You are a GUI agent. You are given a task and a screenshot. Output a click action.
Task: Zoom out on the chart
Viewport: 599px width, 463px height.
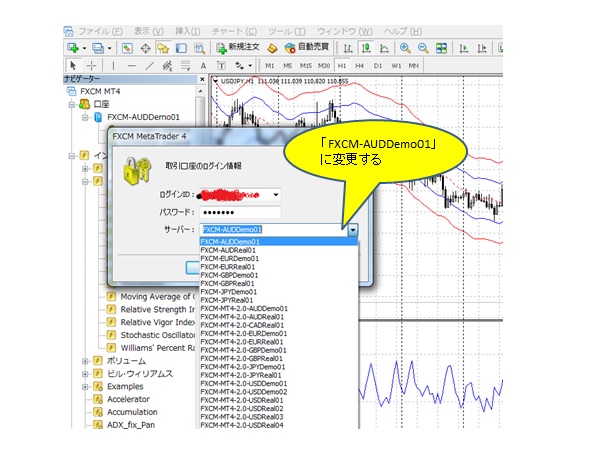point(423,48)
